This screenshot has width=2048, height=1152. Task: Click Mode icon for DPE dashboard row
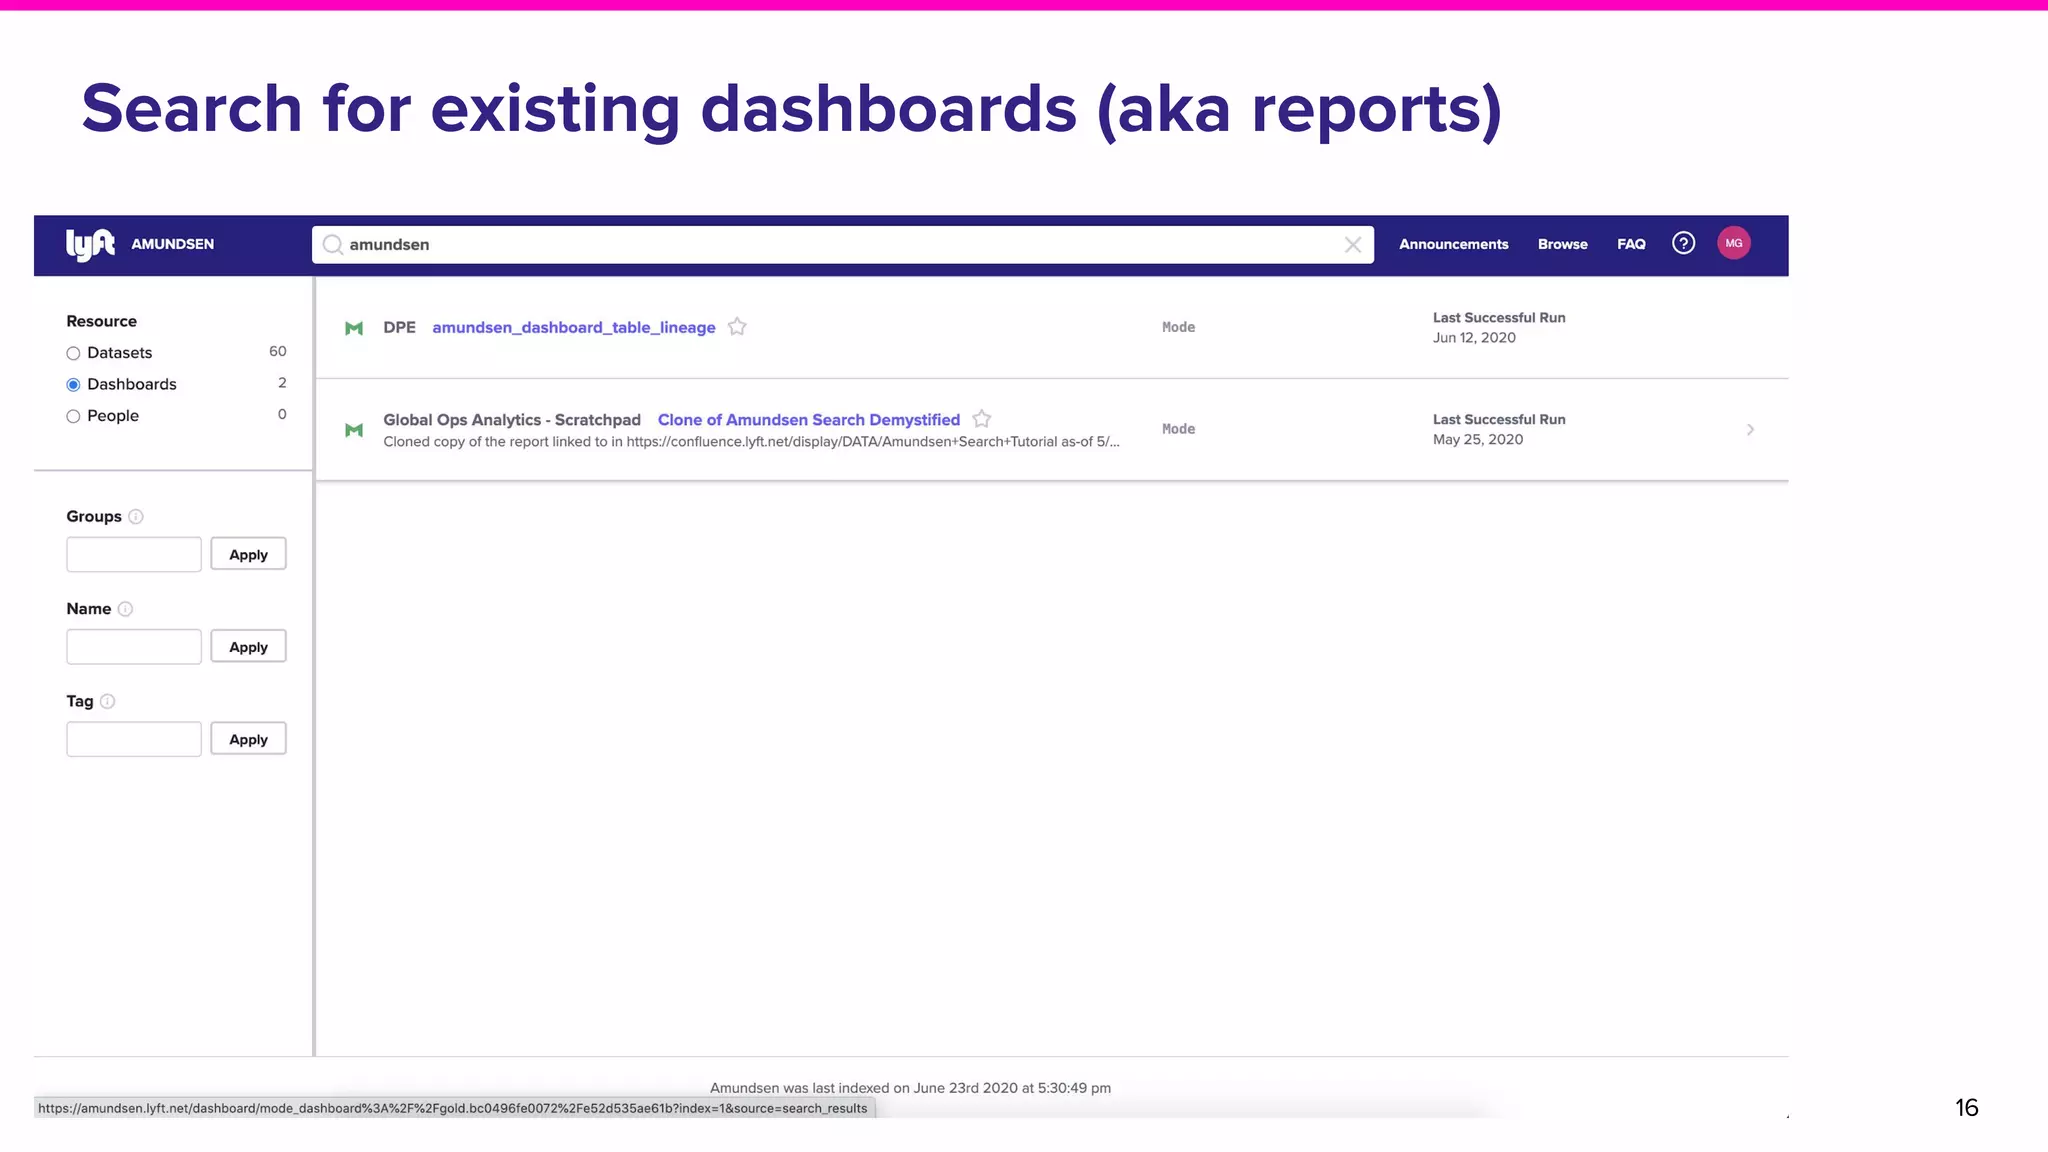coord(354,328)
